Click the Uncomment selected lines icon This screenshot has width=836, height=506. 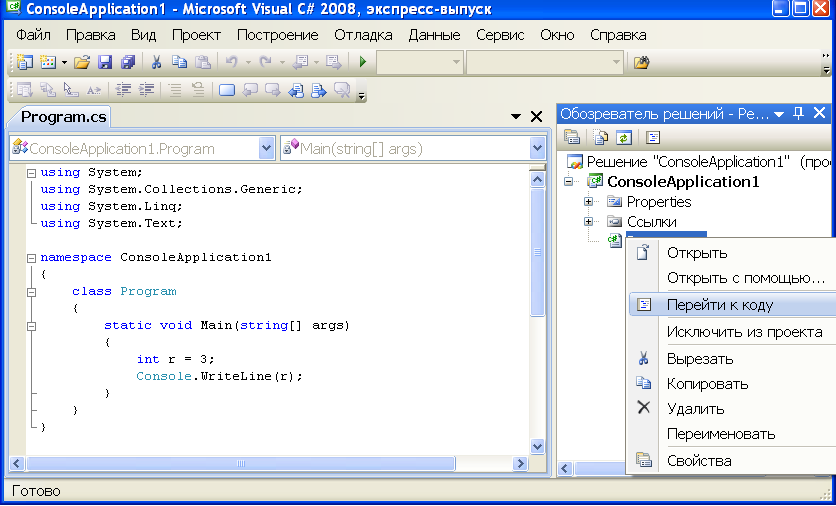click(198, 90)
